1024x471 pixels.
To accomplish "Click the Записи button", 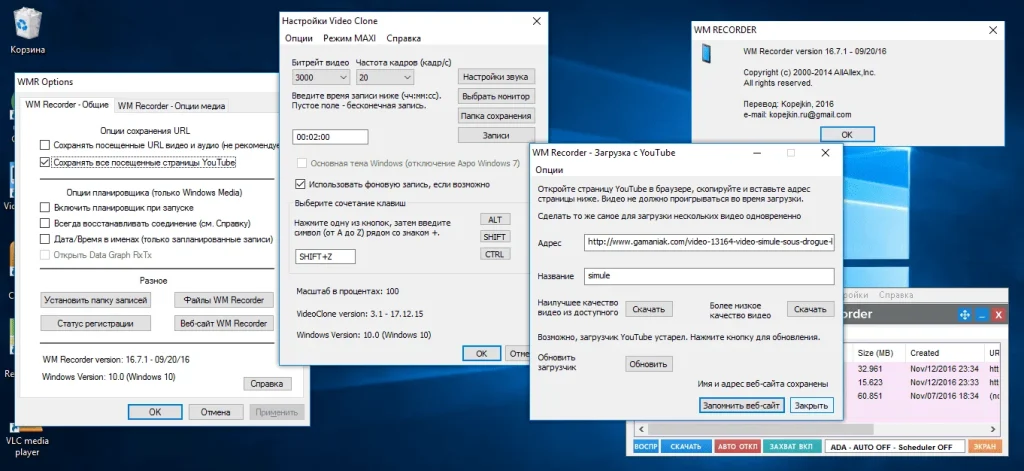I will [496, 135].
